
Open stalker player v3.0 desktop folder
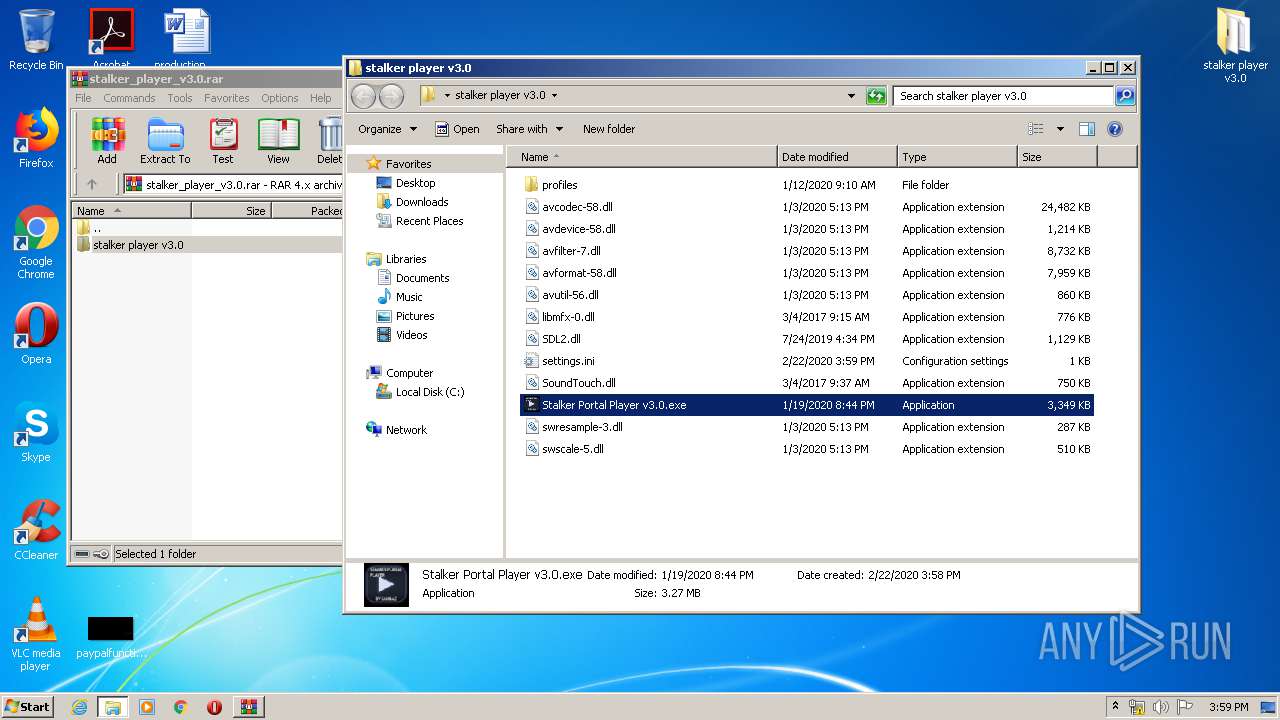click(x=1235, y=45)
